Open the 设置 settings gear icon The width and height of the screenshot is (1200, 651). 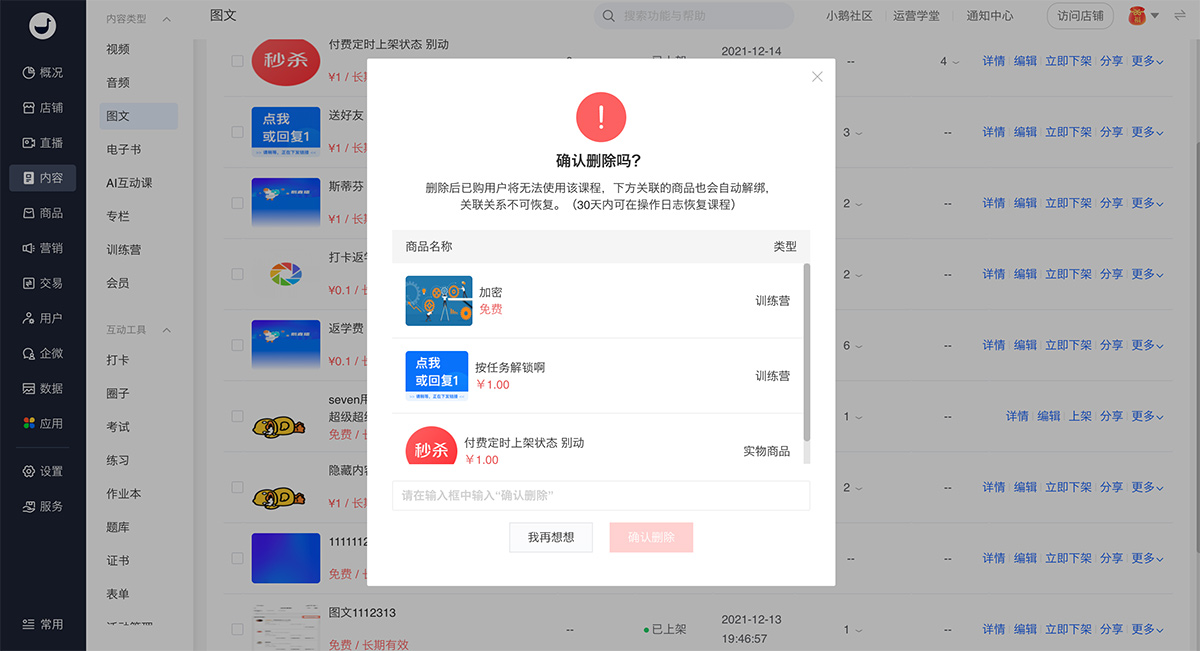click(x=29, y=471)
